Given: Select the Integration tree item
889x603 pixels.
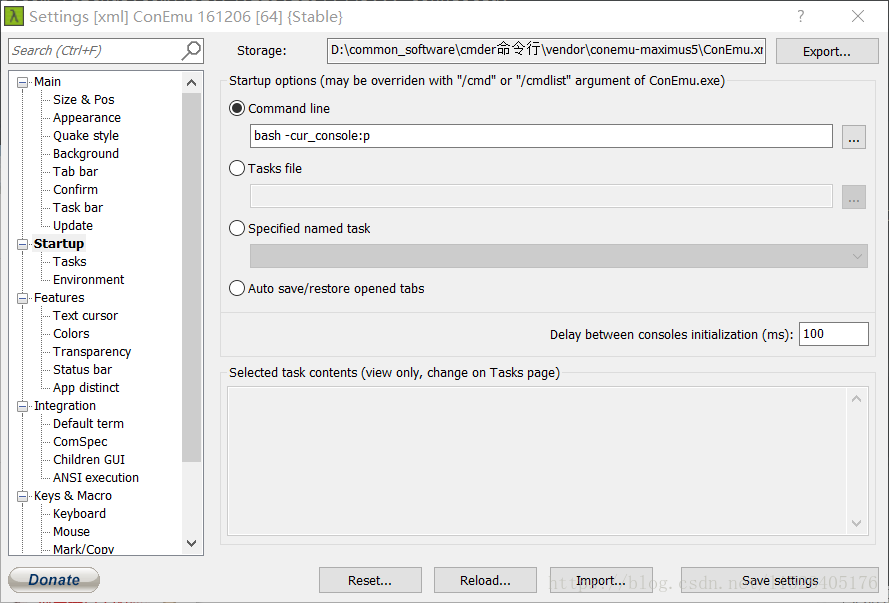Looking at the screenshot, I should 65,406.
